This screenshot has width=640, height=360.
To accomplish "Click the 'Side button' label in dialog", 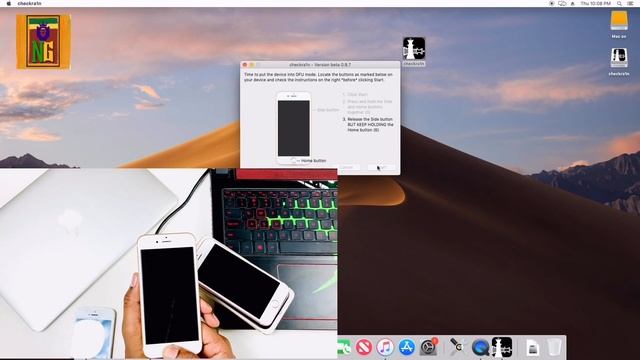I will point(328,110).
